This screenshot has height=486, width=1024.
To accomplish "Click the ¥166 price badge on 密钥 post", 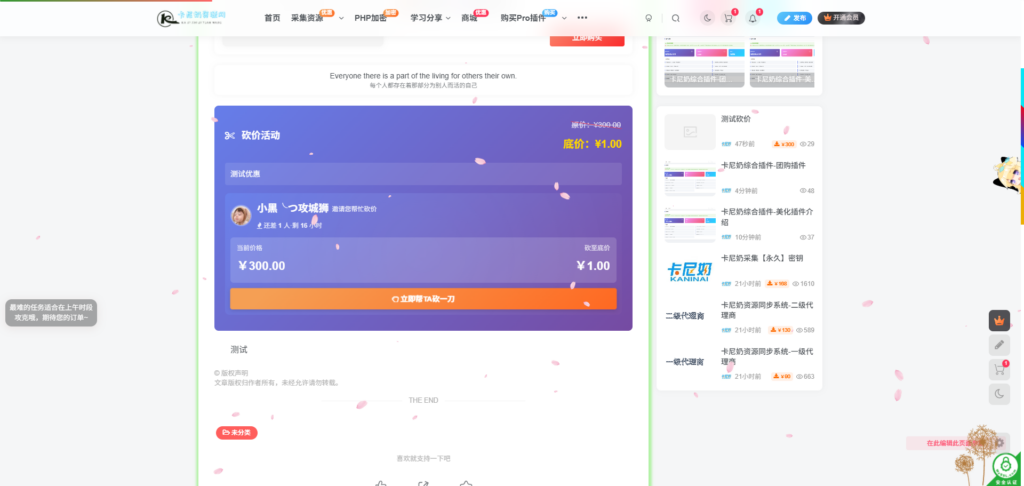I will (x=777, y=284).
